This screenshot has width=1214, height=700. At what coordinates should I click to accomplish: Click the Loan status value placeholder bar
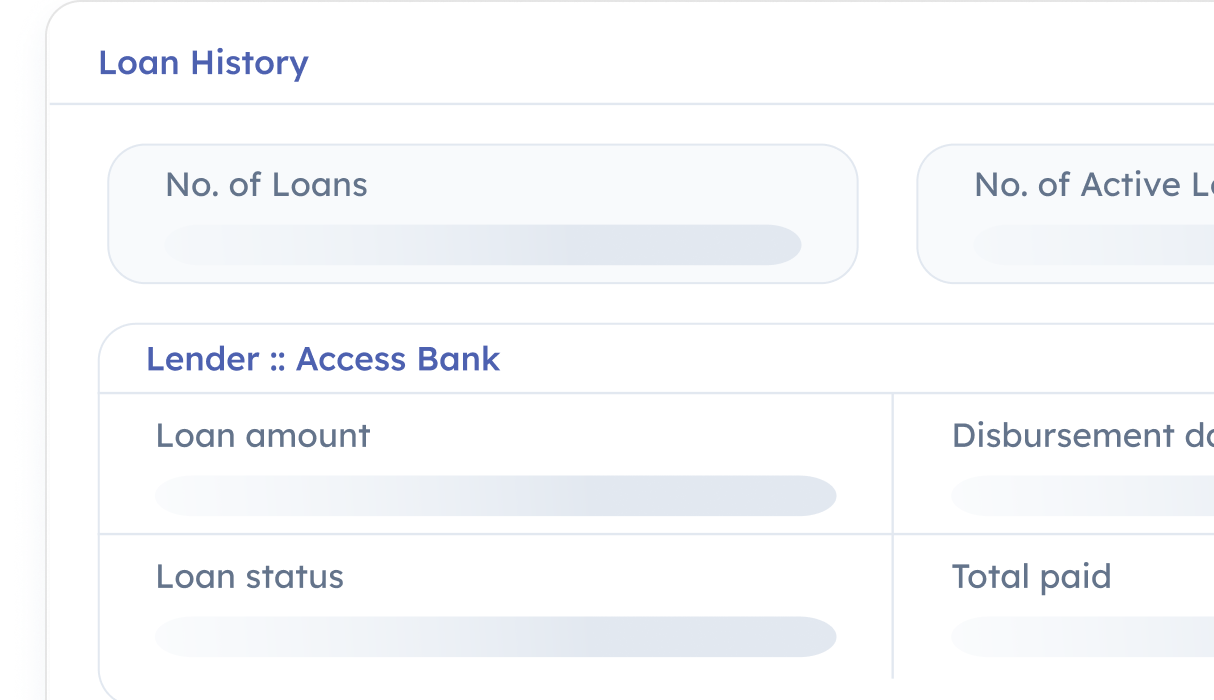pyautogui.click(x=495, y=637)
